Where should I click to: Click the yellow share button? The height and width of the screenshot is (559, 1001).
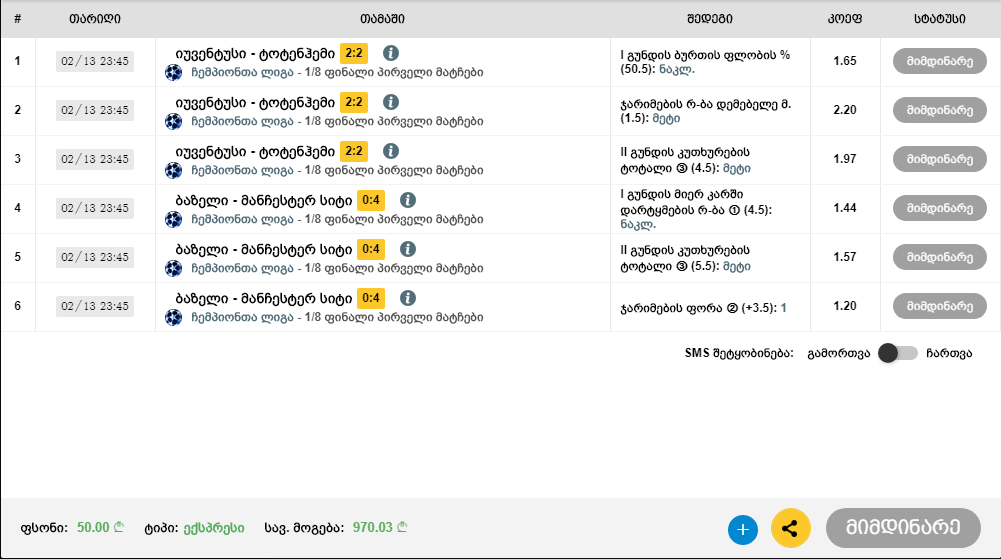click(x=790, y=528)
